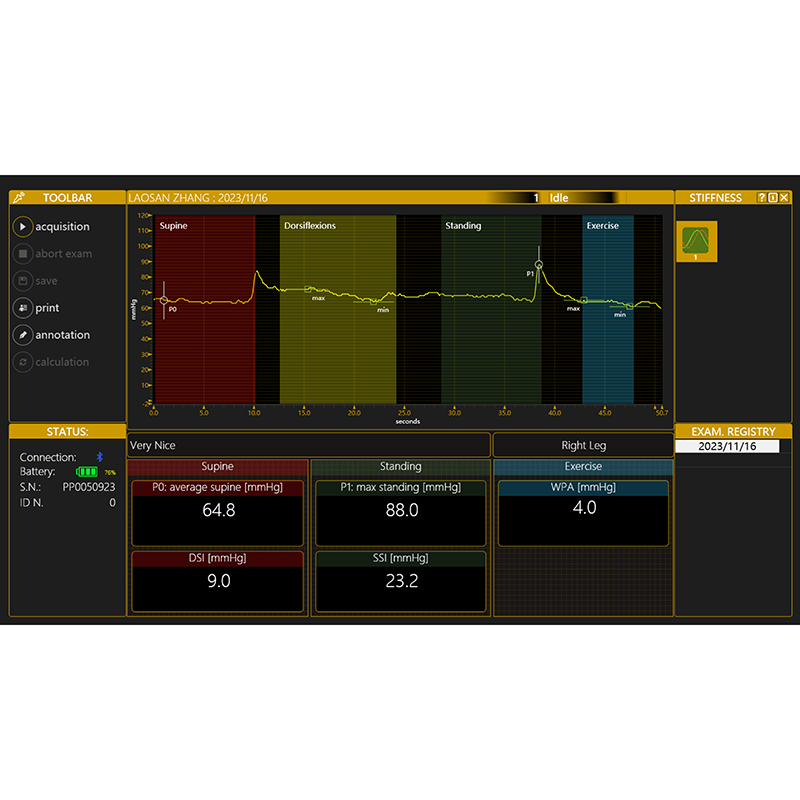The height and width of the screenshot is (800, 800).
Task: Click the print icon in toolbar
Action: [x=22, y=308]
